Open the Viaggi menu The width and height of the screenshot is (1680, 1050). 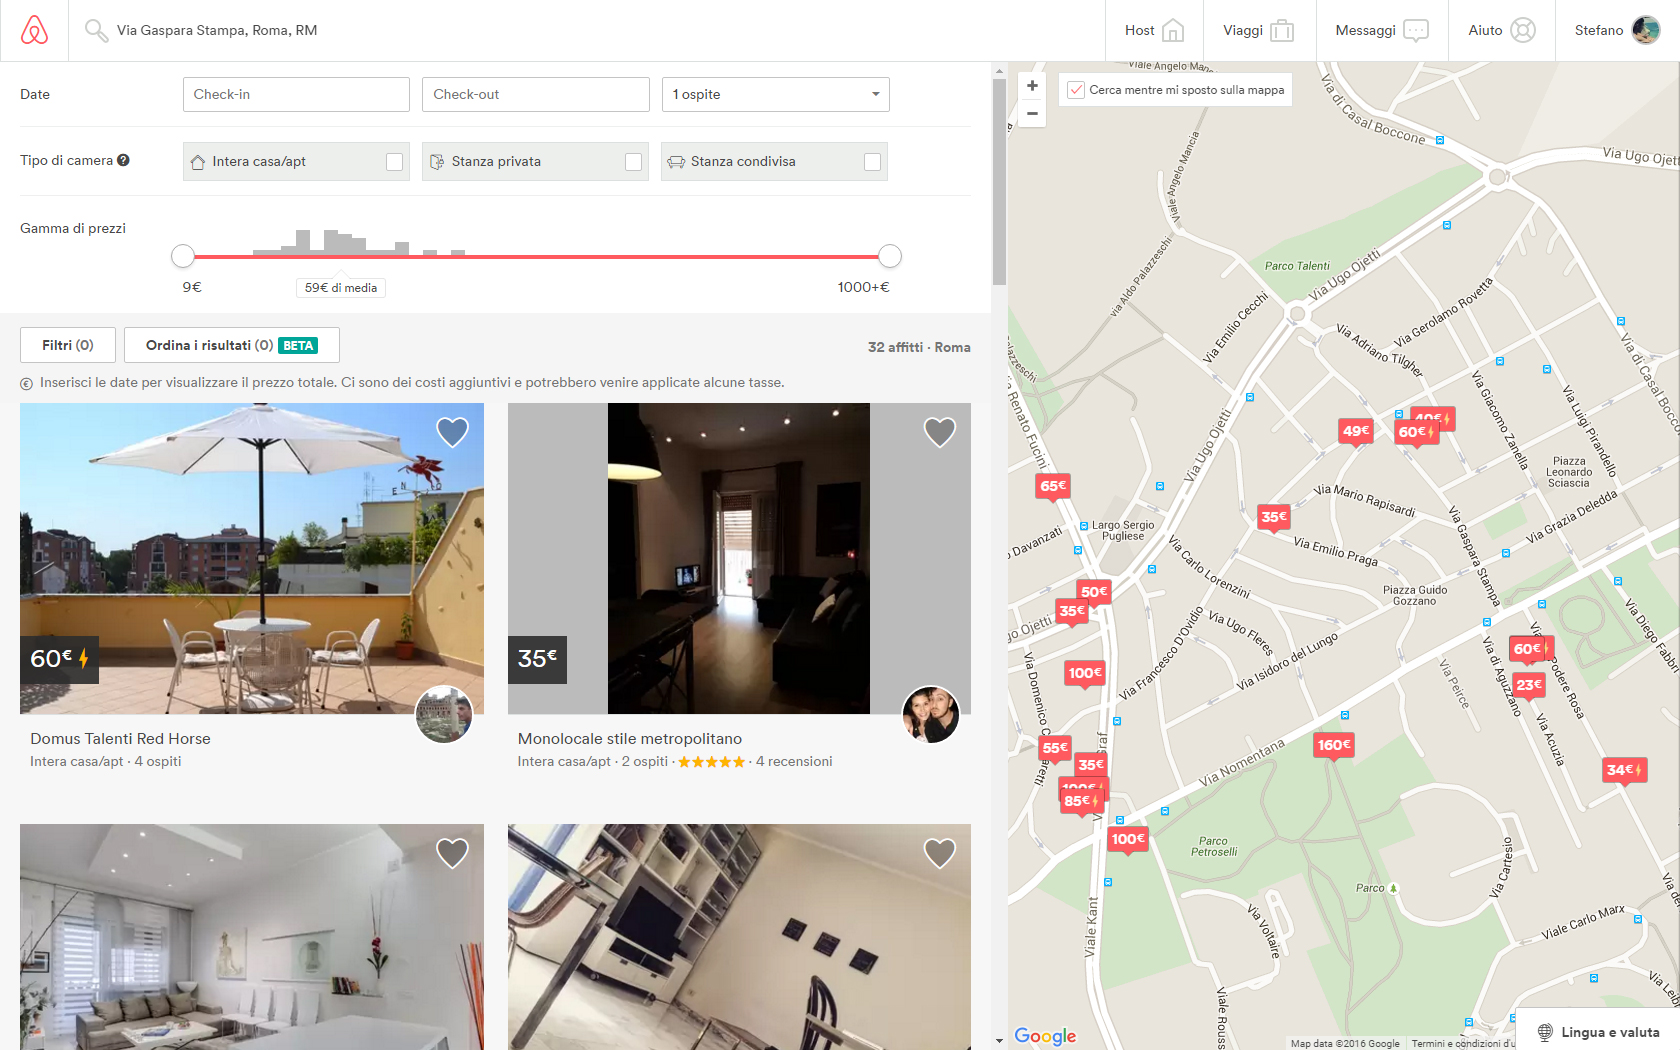pos(1259,31)
